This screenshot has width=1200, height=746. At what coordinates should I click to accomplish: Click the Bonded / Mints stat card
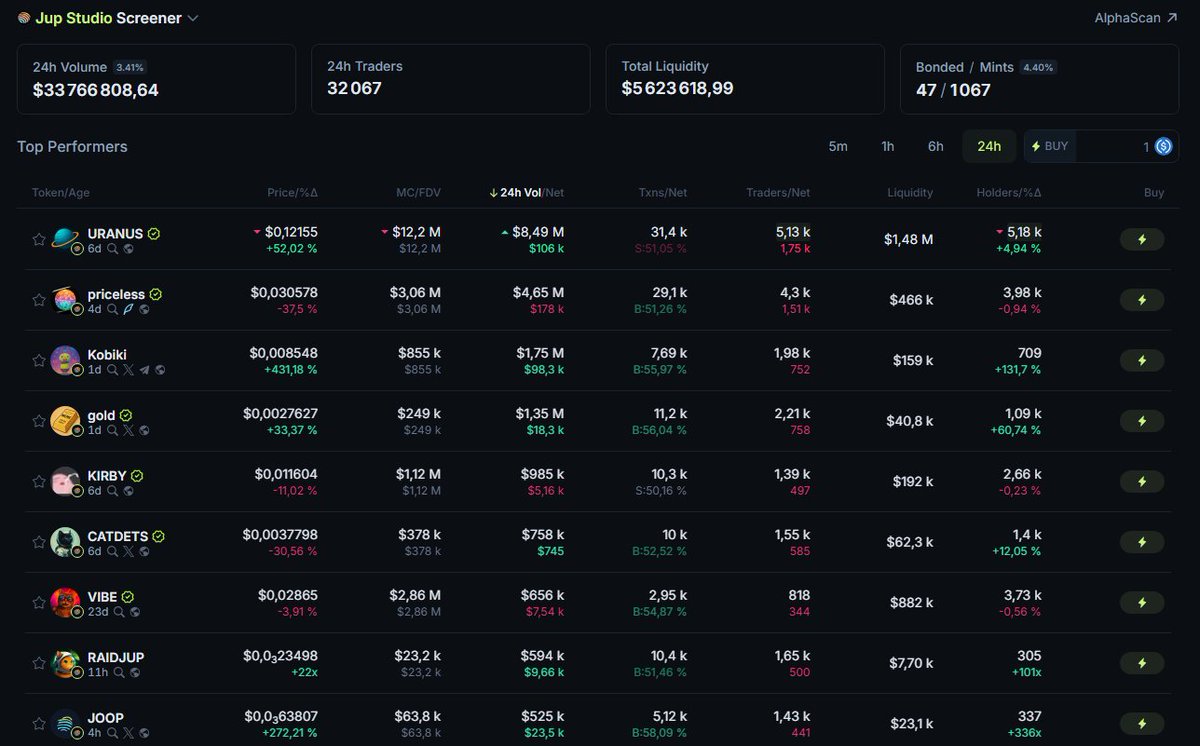pos(1040,79)
